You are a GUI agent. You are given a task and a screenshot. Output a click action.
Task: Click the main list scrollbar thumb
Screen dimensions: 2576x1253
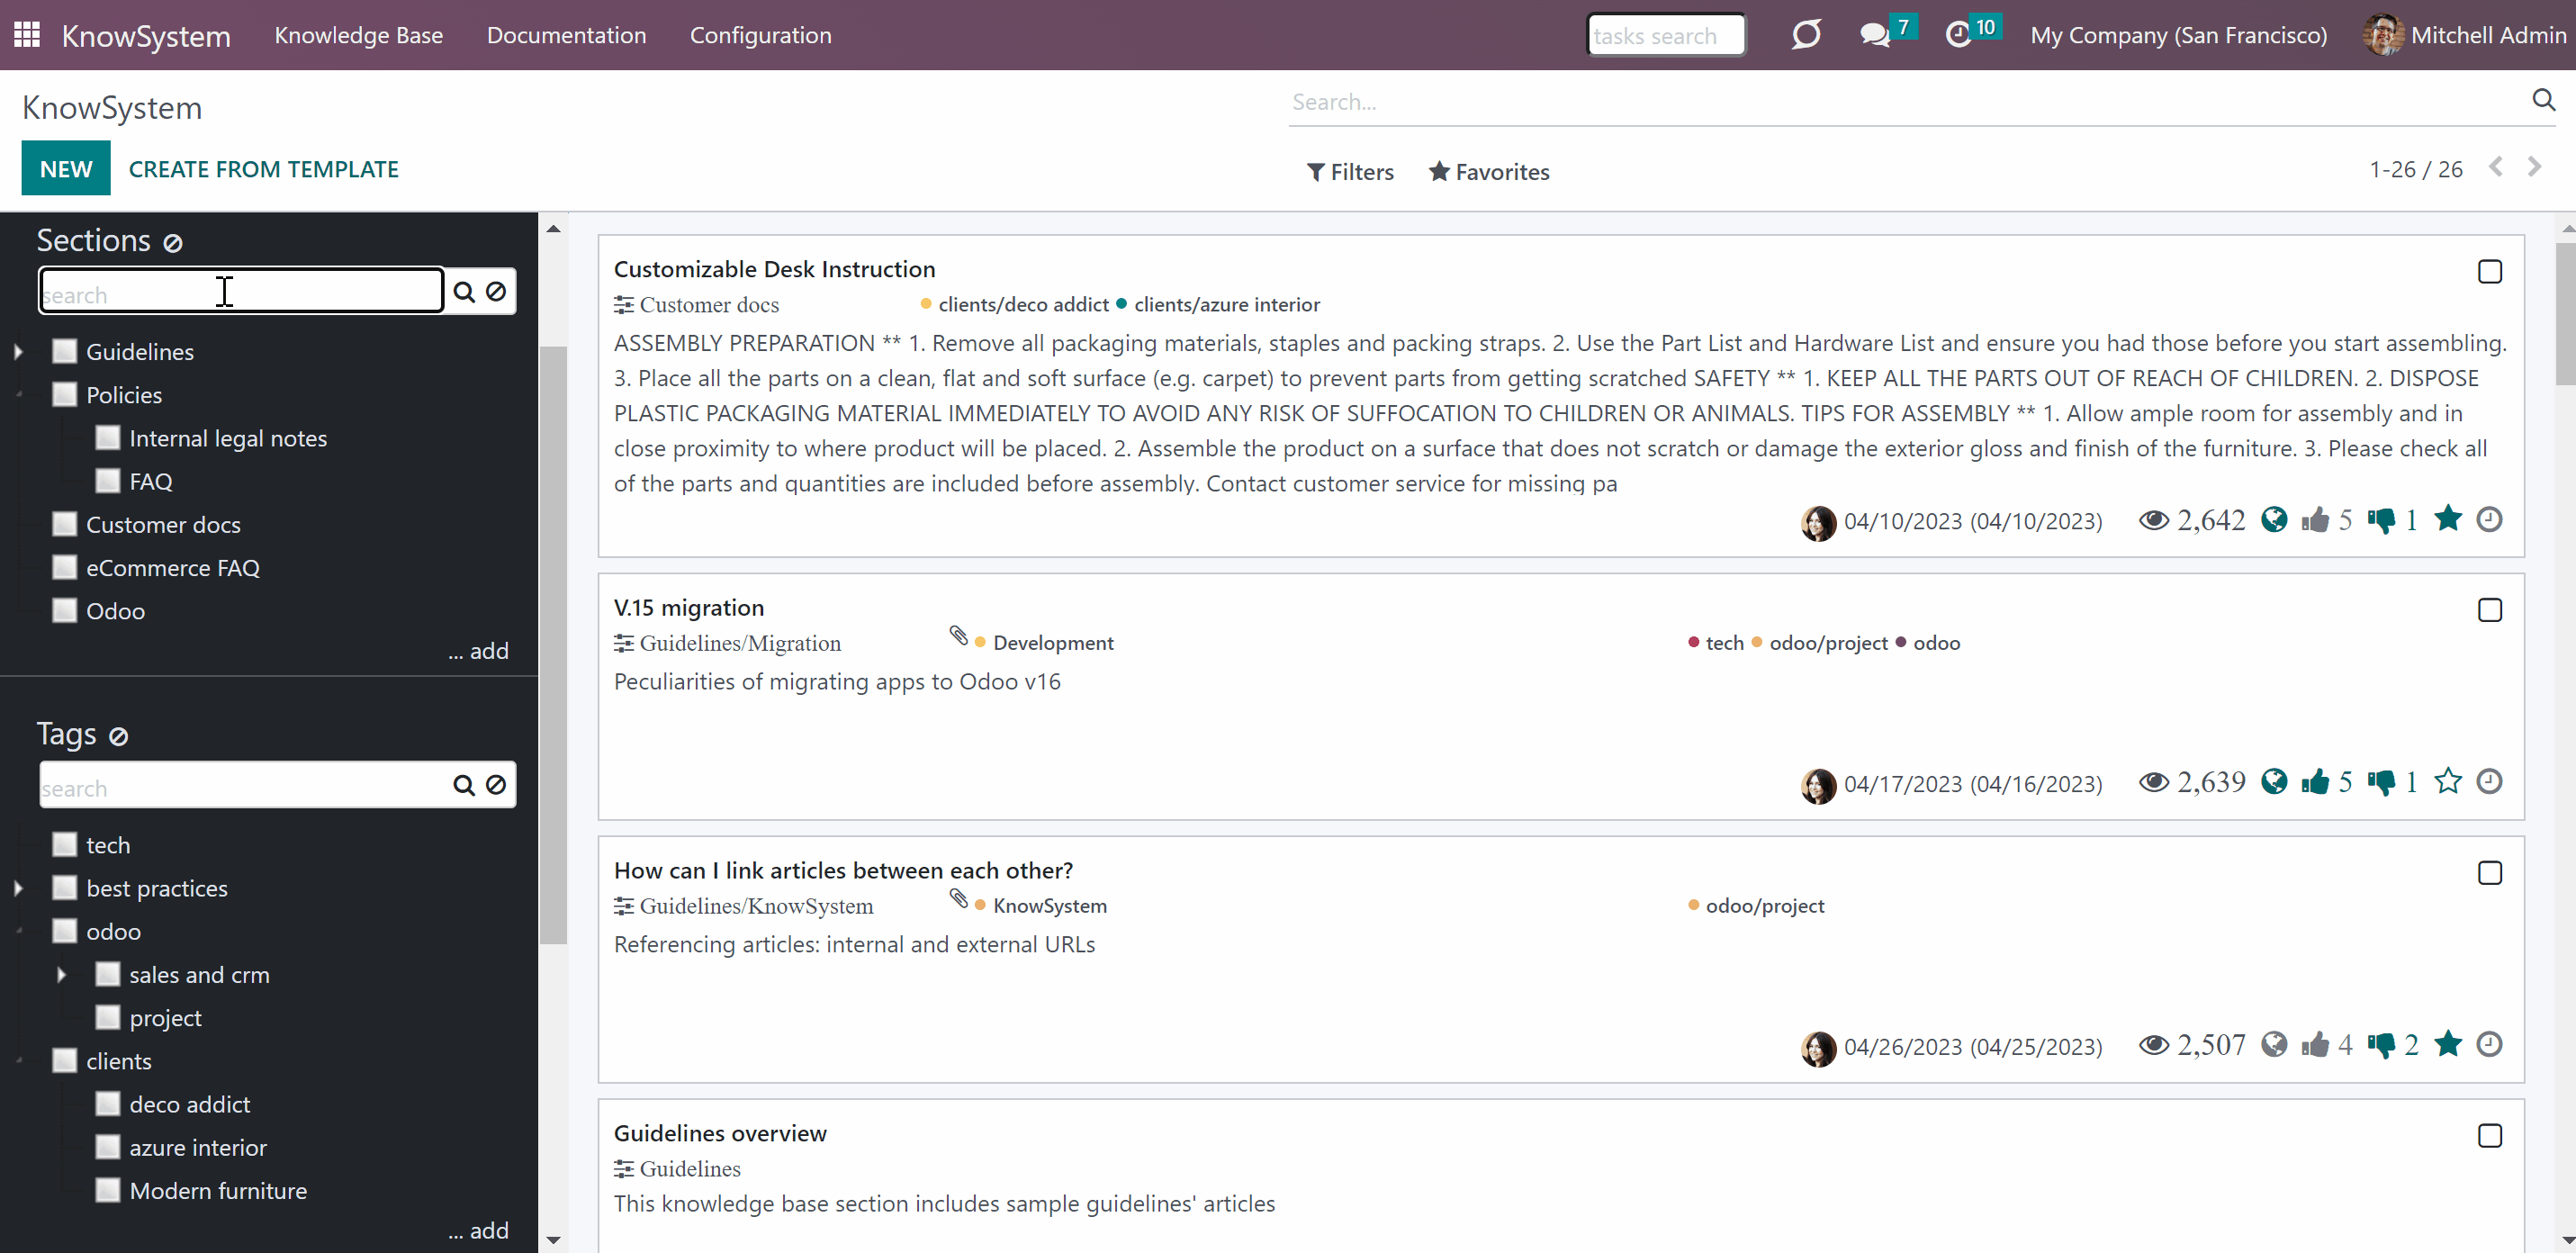point(2566,314)
